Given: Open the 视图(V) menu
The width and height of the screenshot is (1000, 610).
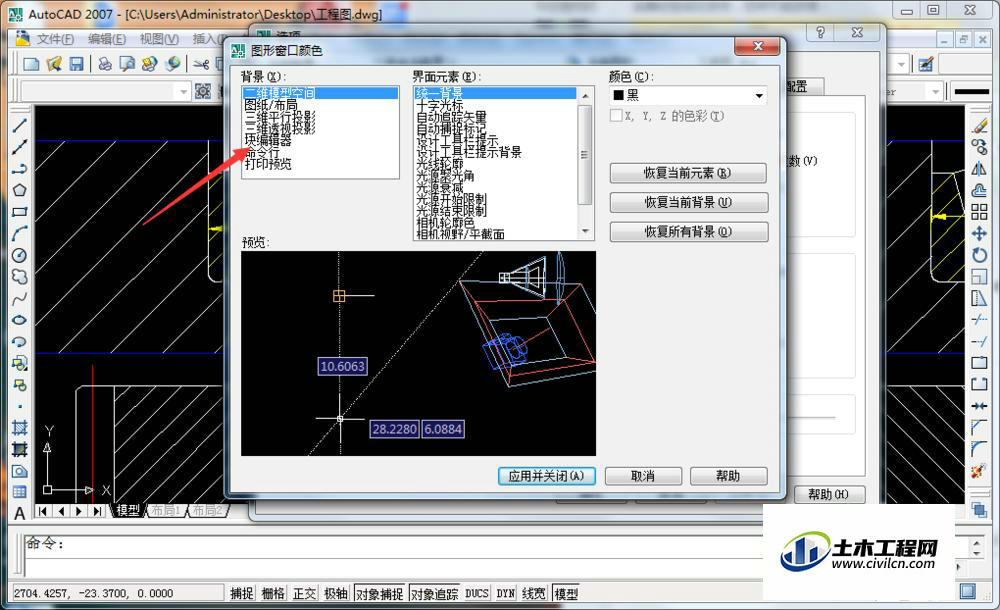Looking at the screenshot, I should pyautogui.click(x=159, y=39).
